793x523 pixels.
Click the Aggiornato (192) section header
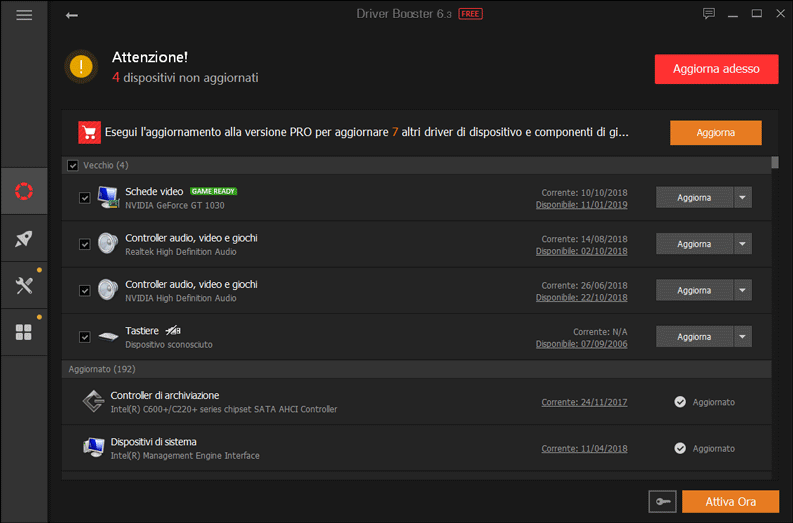tap(417, 369)
